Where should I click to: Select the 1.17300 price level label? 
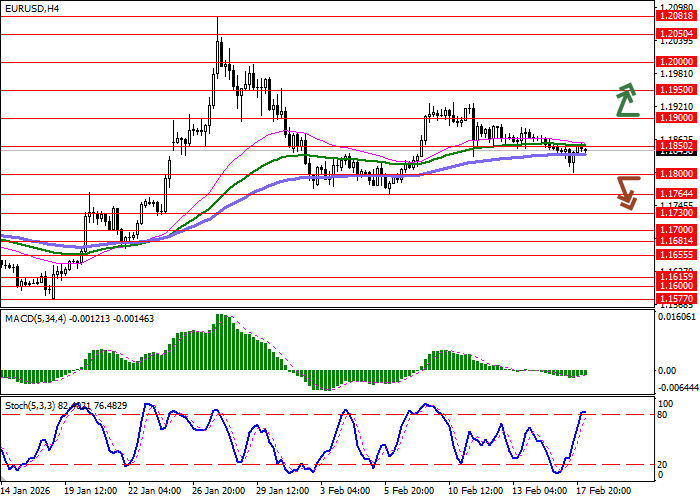pyautogui.click(x=675, y=213)
